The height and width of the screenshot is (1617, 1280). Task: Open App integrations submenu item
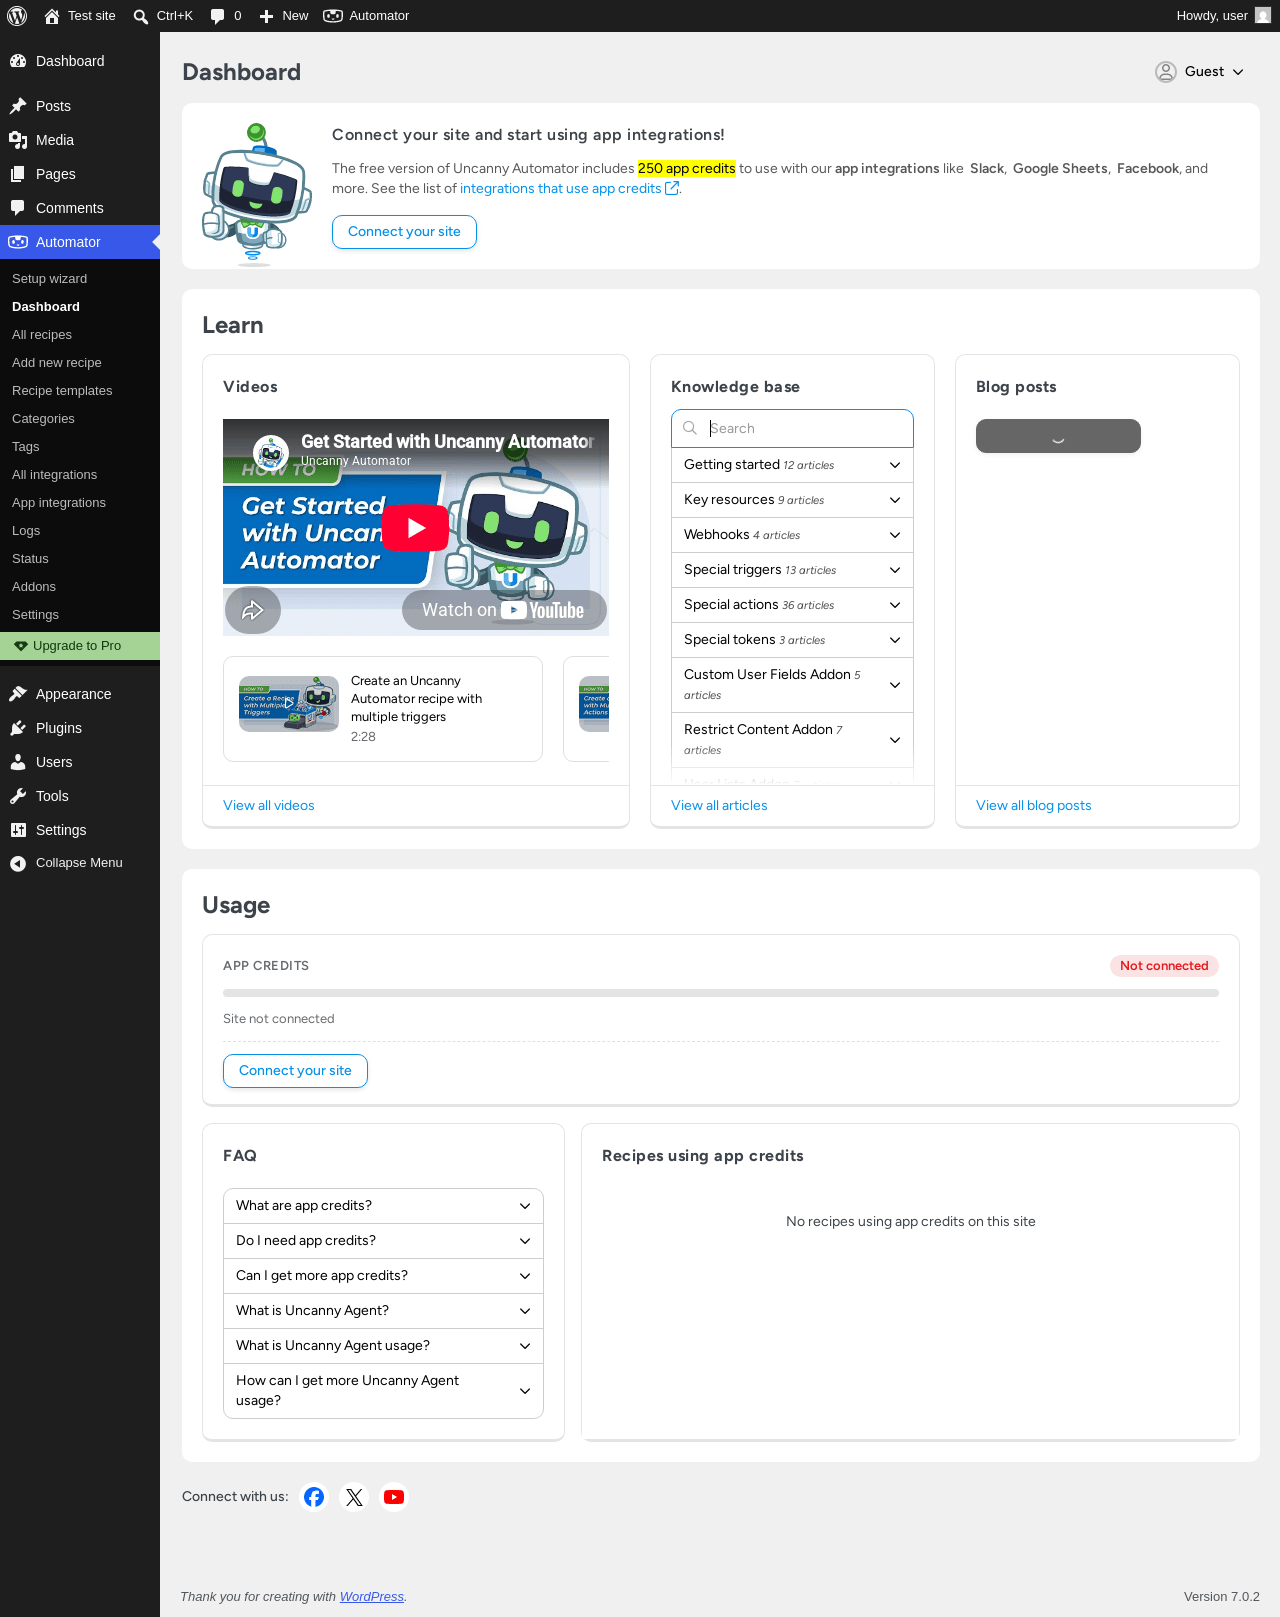click(x=80, y=503)
